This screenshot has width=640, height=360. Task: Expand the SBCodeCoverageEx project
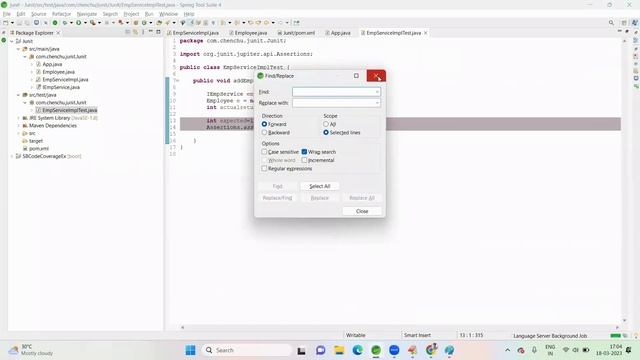pos(11,156)
